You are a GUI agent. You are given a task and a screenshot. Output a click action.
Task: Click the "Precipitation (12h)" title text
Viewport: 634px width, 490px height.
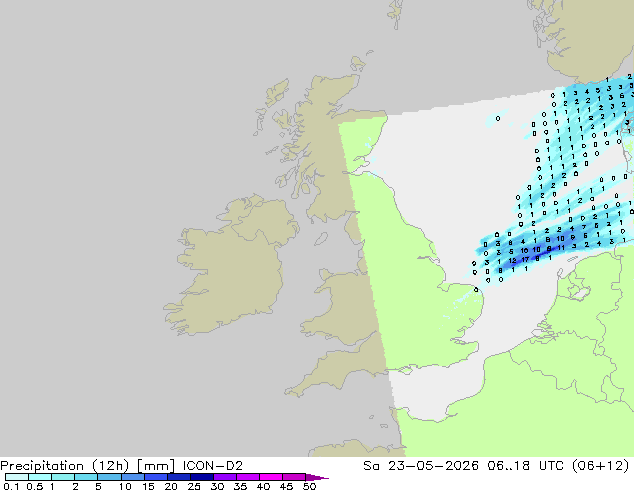pos(65,466)
